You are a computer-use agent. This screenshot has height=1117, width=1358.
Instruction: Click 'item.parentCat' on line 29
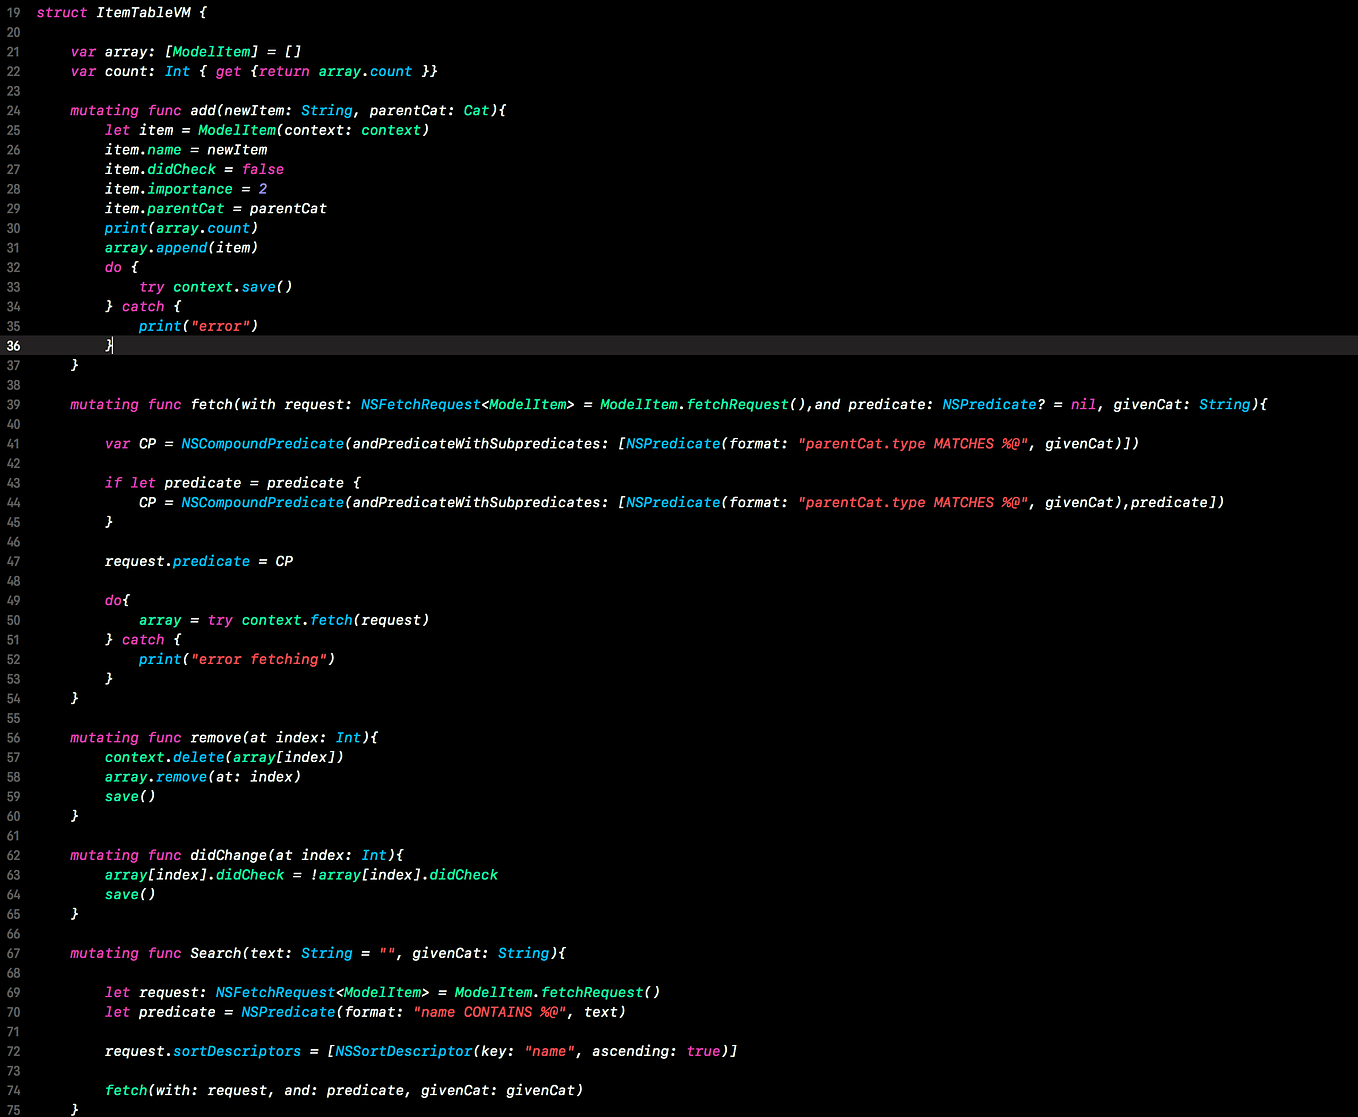[x=165, y=209]
